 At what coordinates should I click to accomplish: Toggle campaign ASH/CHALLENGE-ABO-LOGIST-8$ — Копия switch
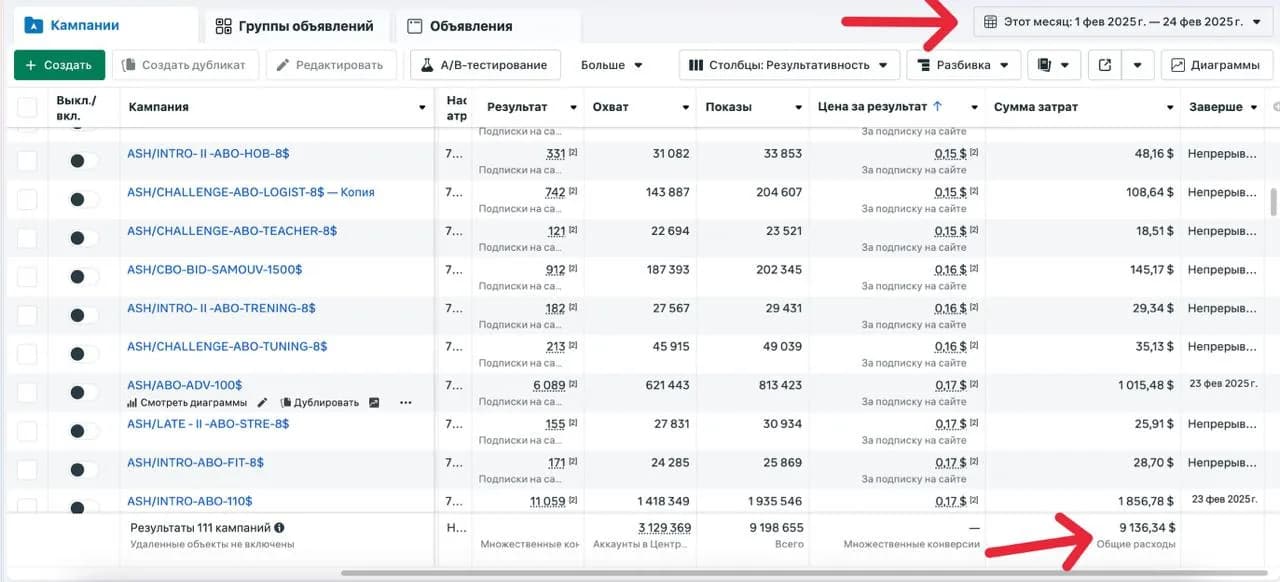84,199
